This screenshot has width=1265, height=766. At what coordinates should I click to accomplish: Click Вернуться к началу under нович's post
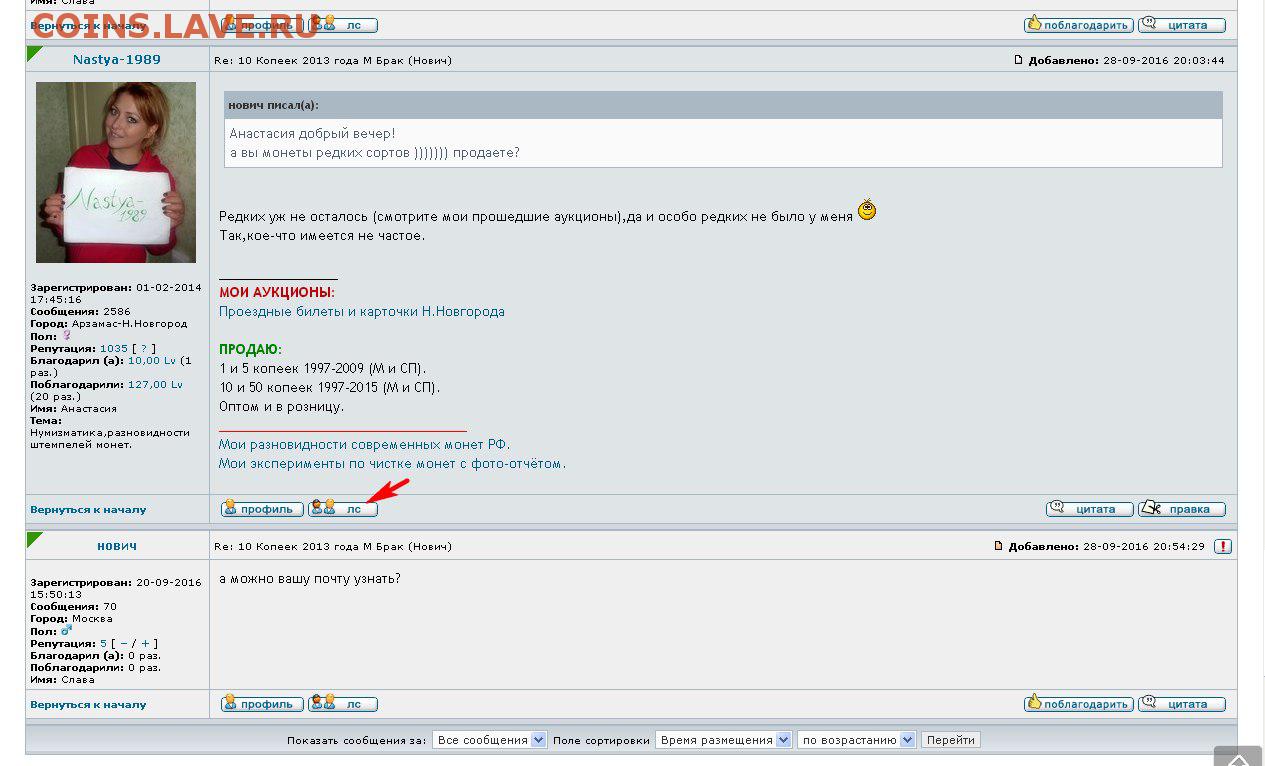[88, 704]
